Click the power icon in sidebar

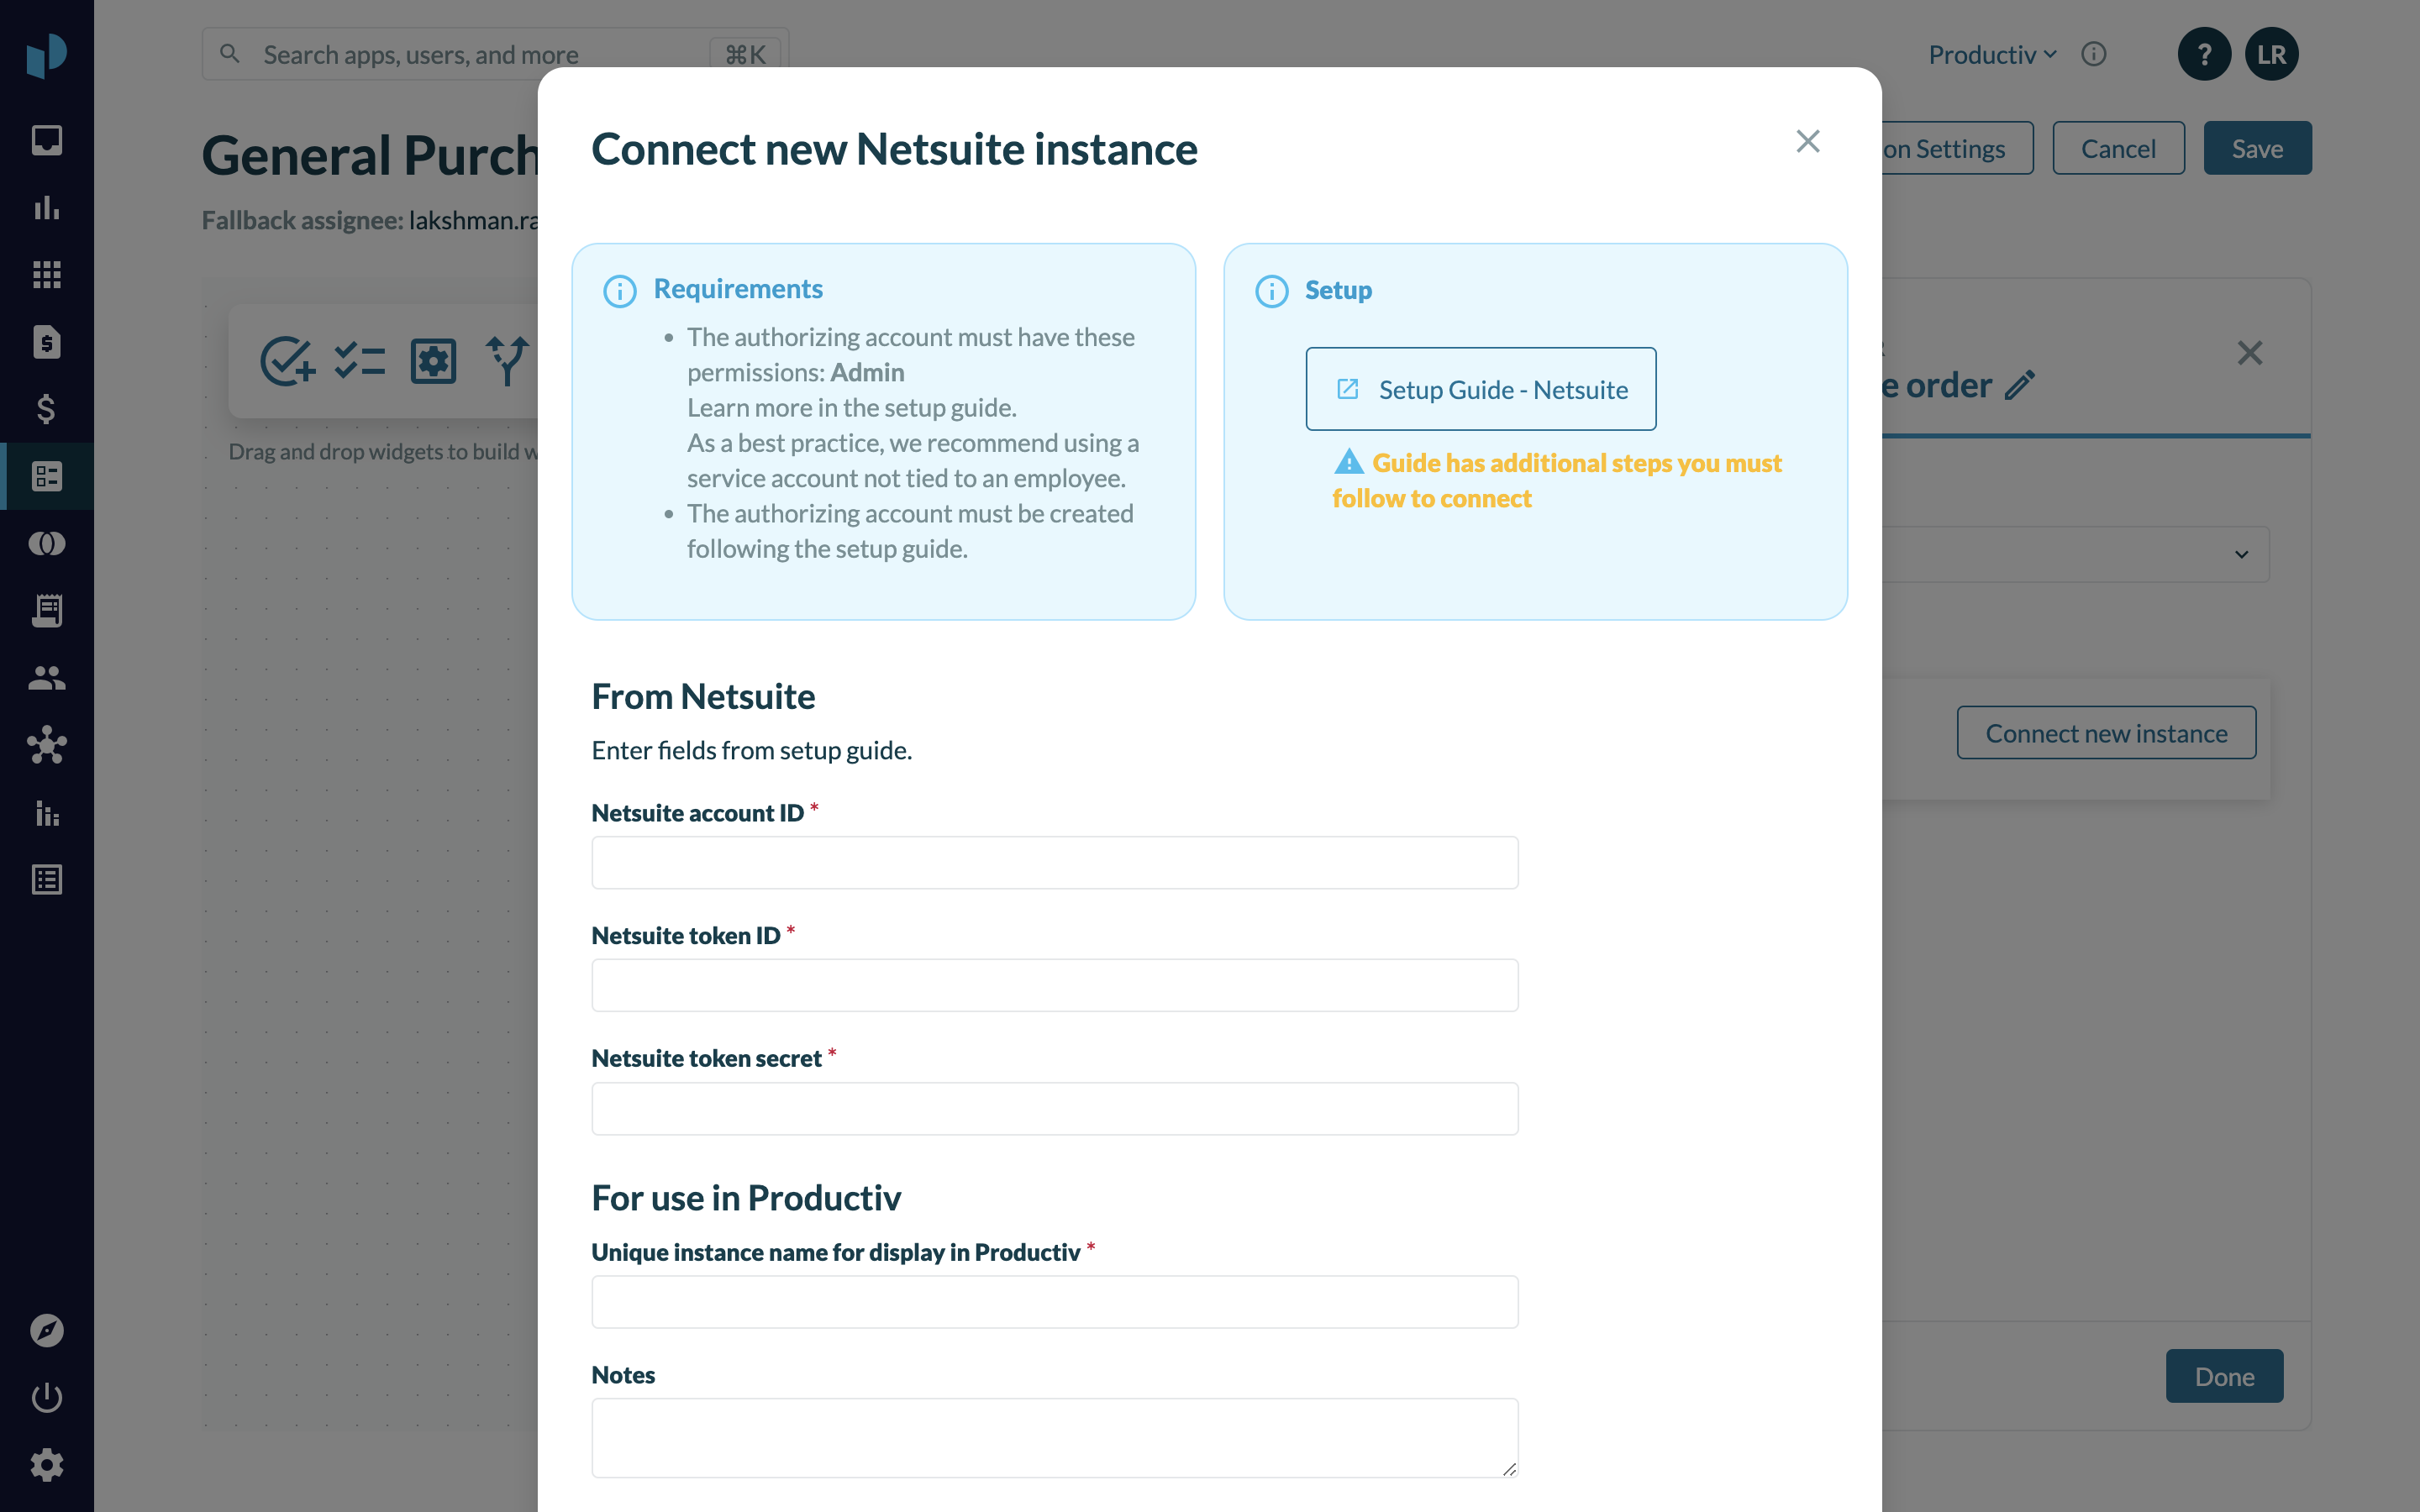tap(46, 1397)
